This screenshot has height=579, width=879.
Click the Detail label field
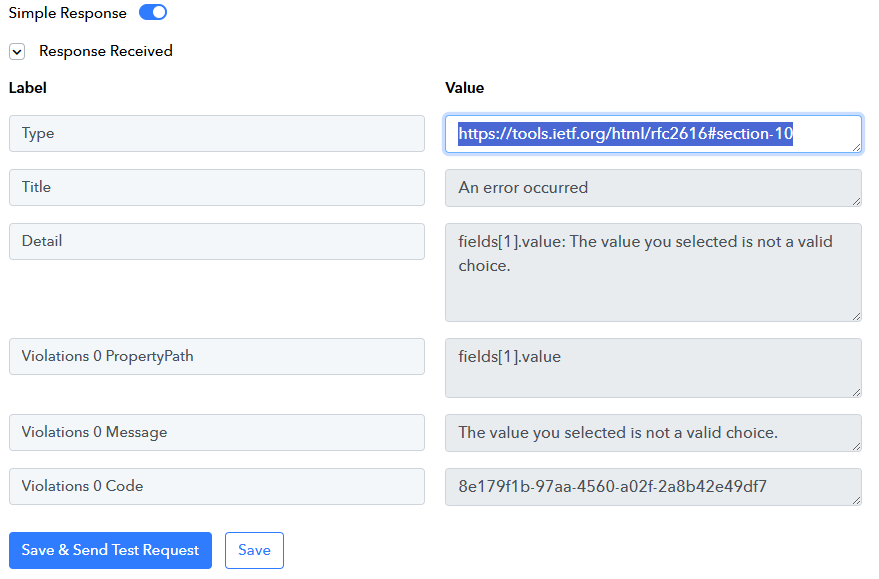pos(216,242)
